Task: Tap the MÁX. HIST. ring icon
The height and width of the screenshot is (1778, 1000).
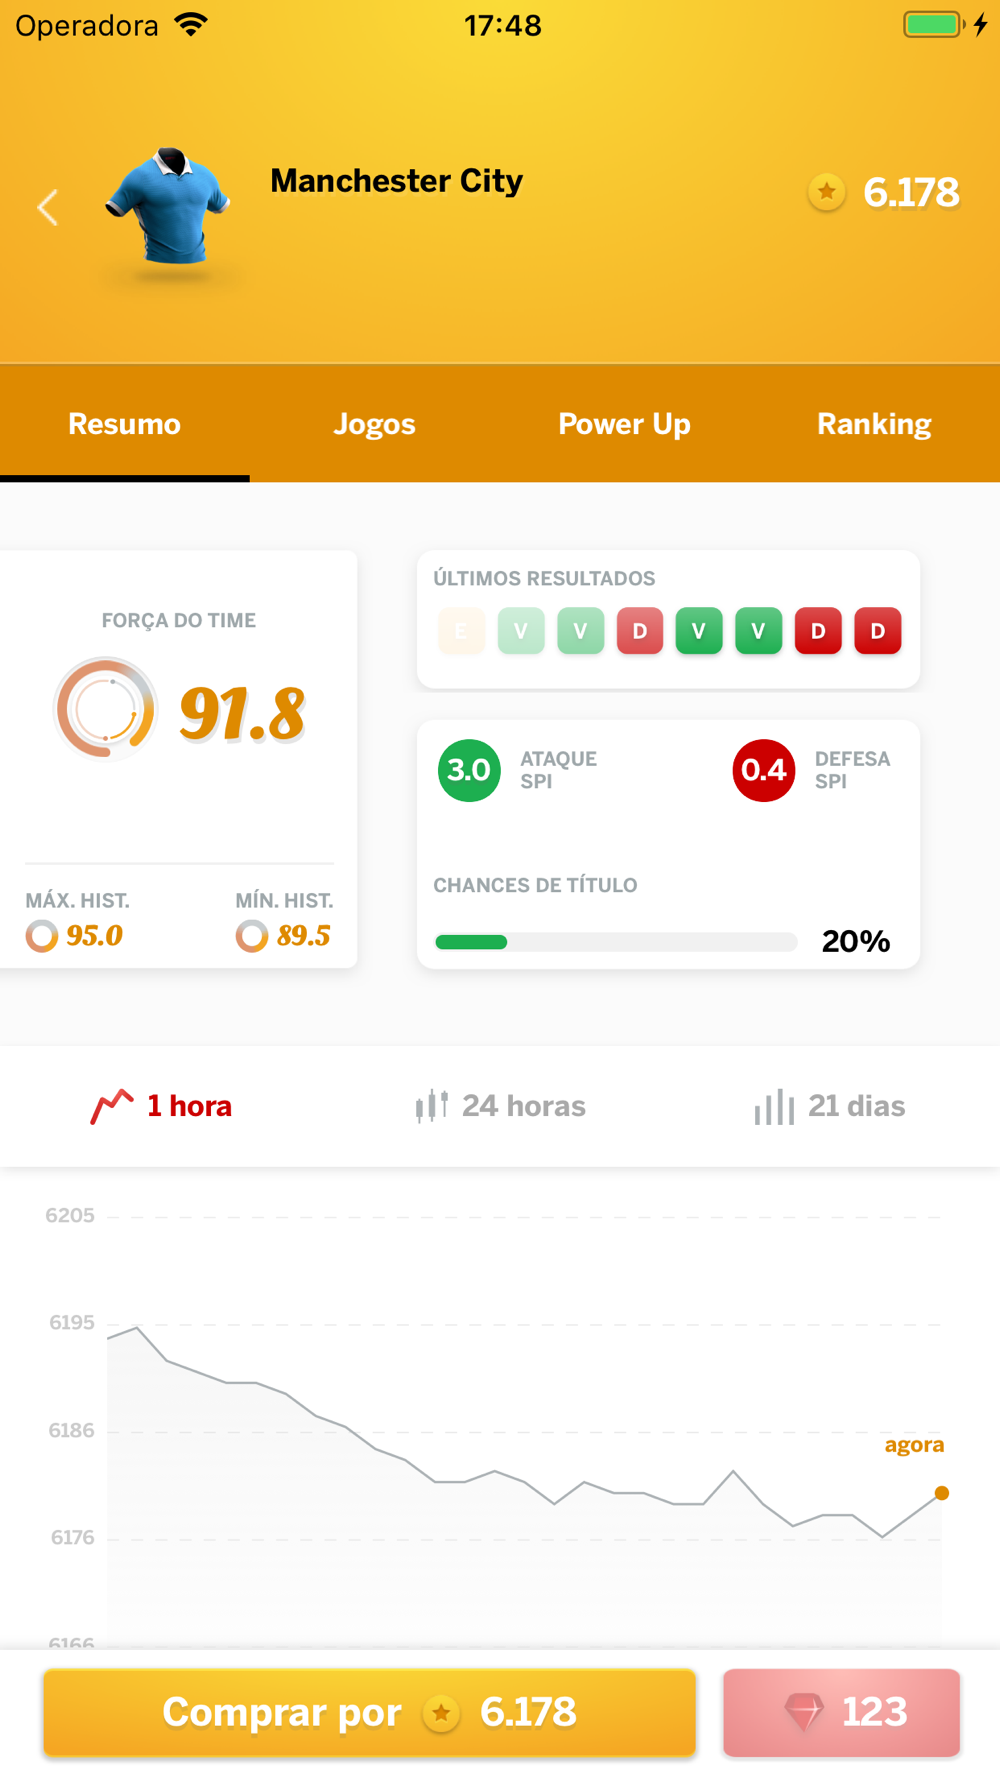Action: coord(41,936)
